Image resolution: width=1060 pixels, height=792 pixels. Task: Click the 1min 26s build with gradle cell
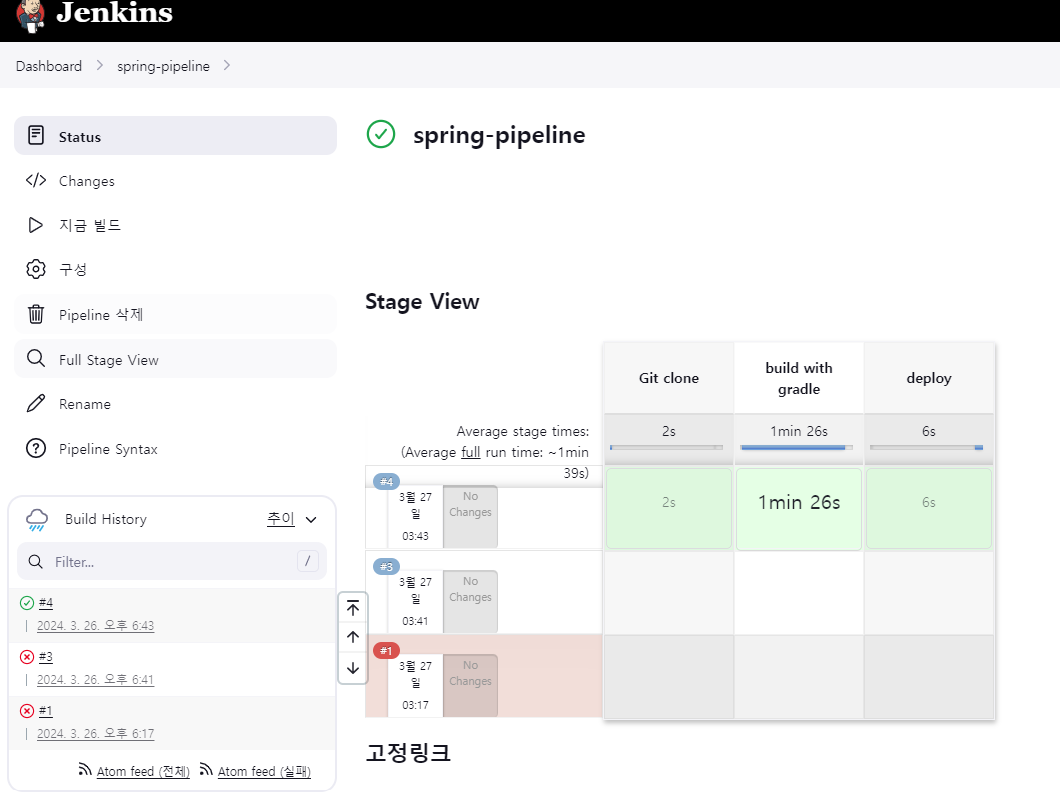coord(798,508)
